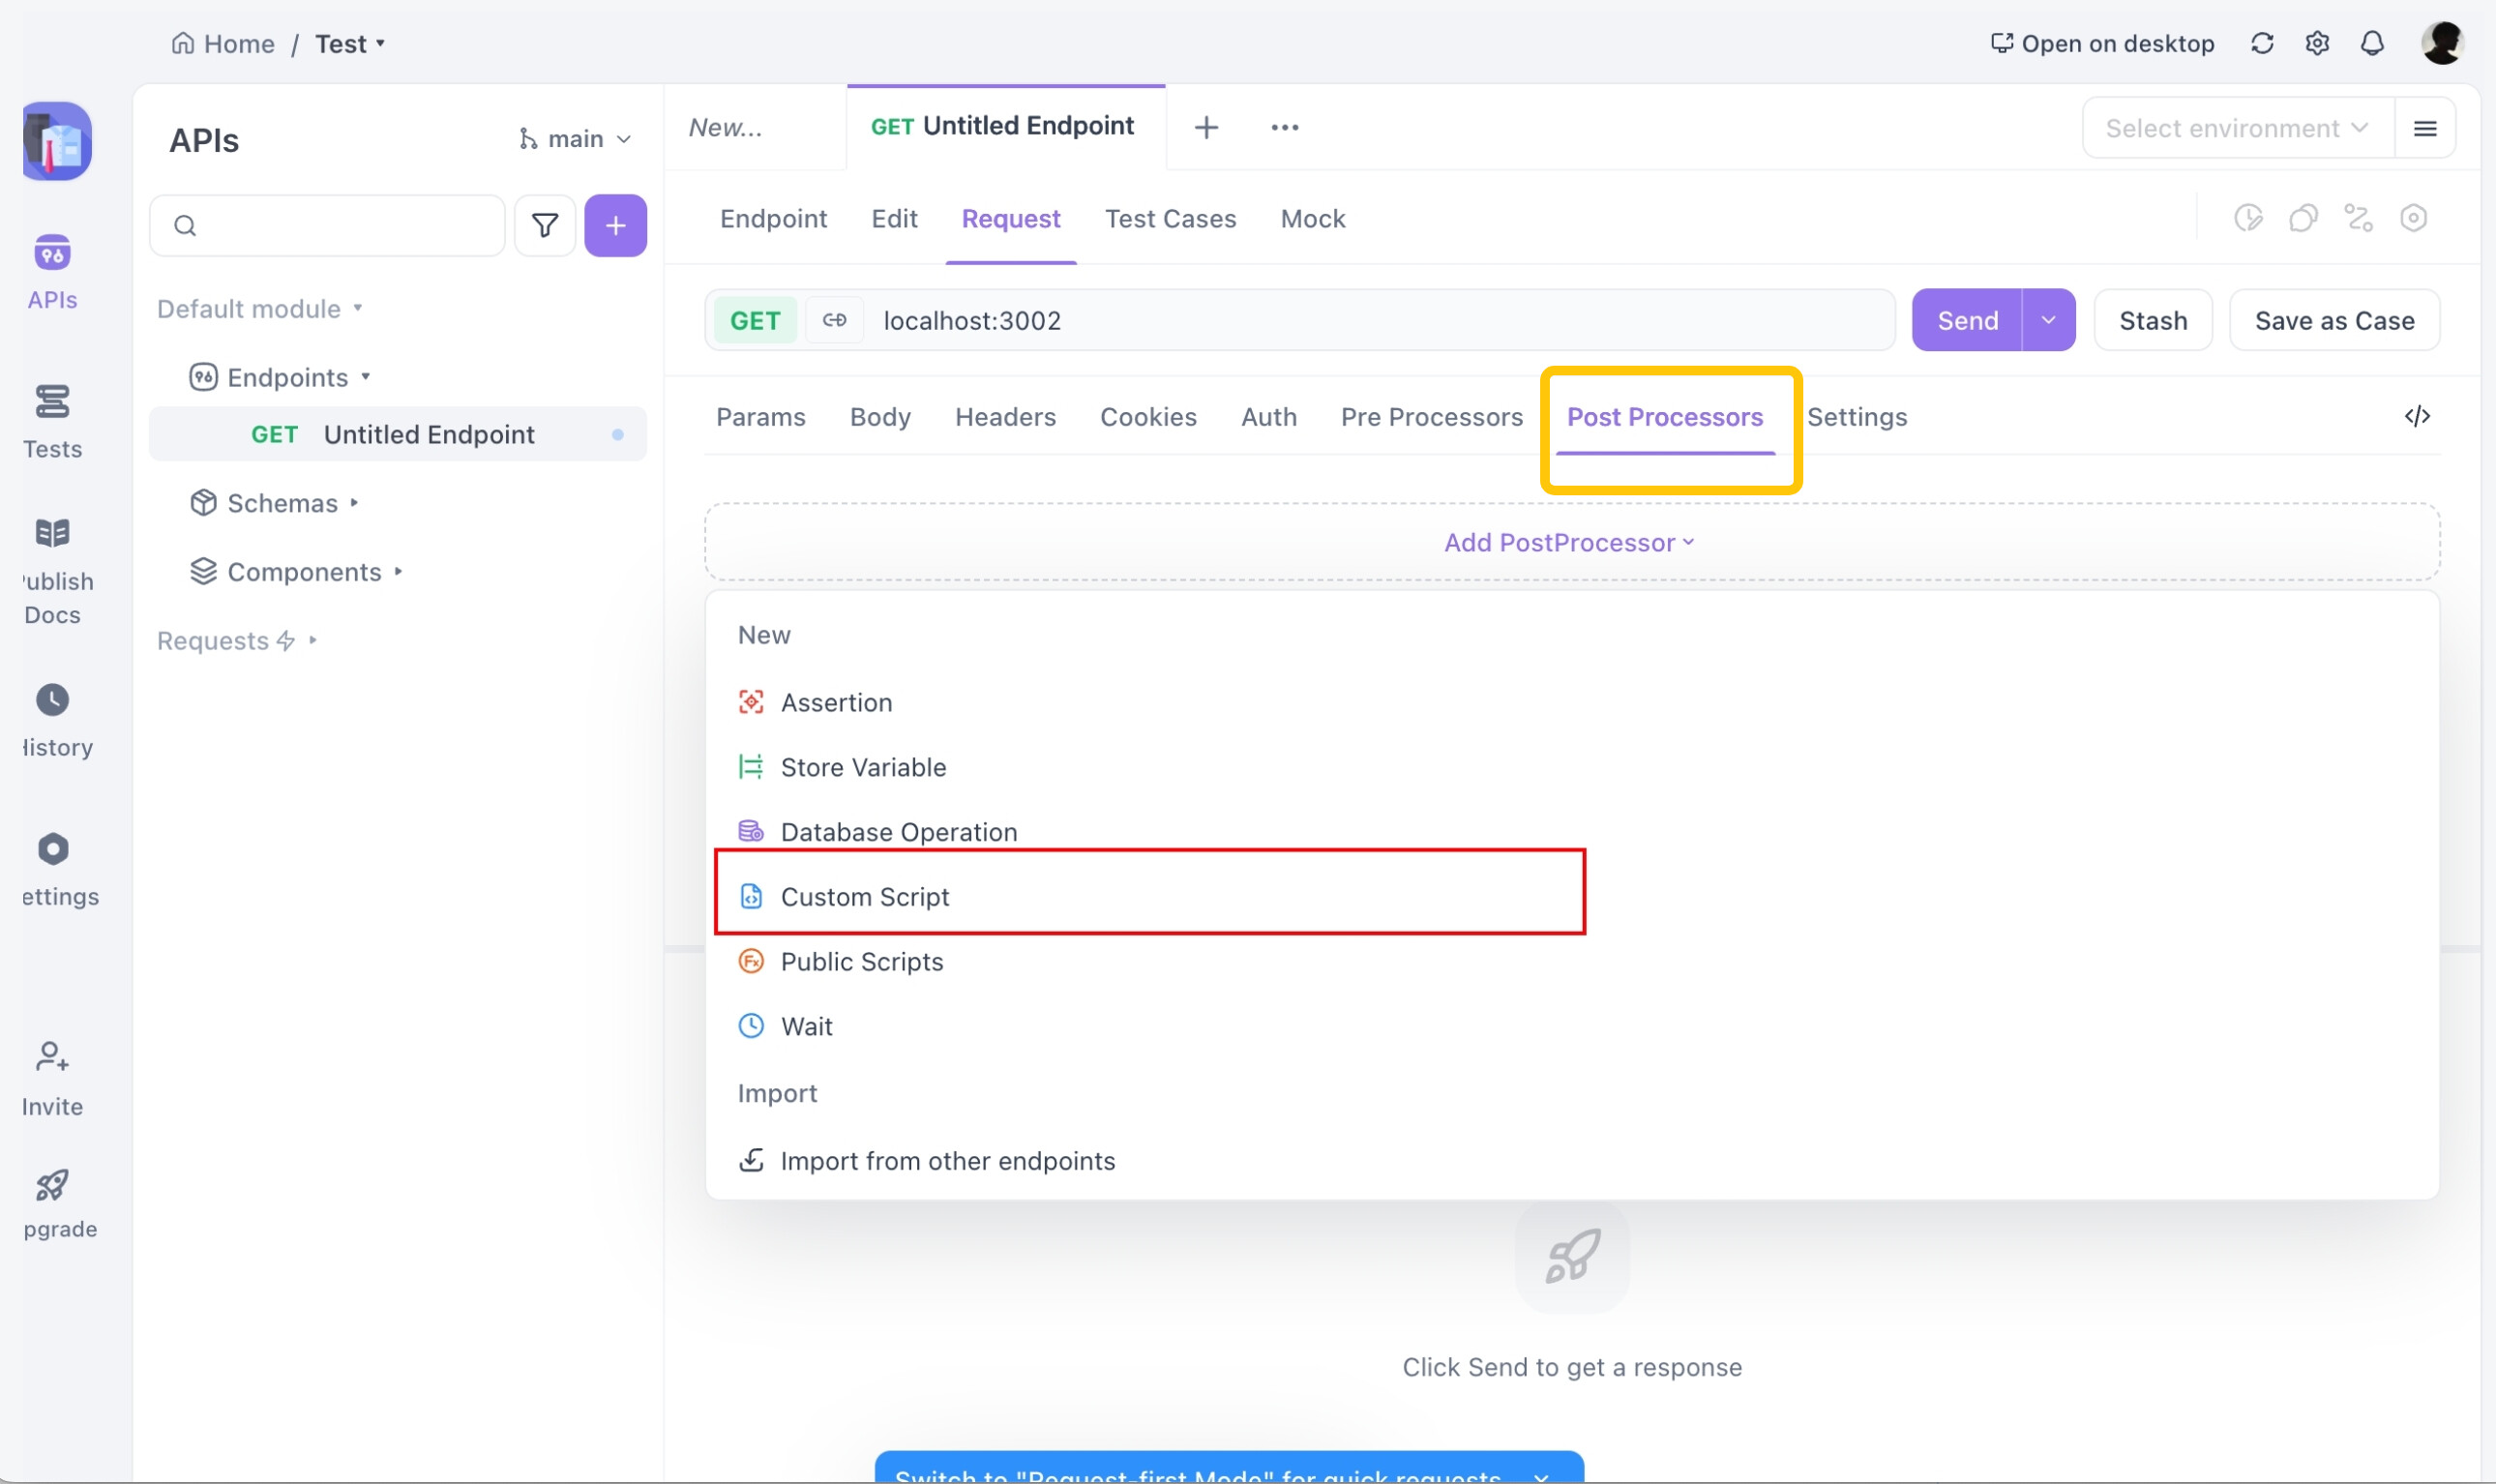The height and width of the screenshot is (1484, 2496).
Task: Open the code view icon
Action: tap(2416, 416)
